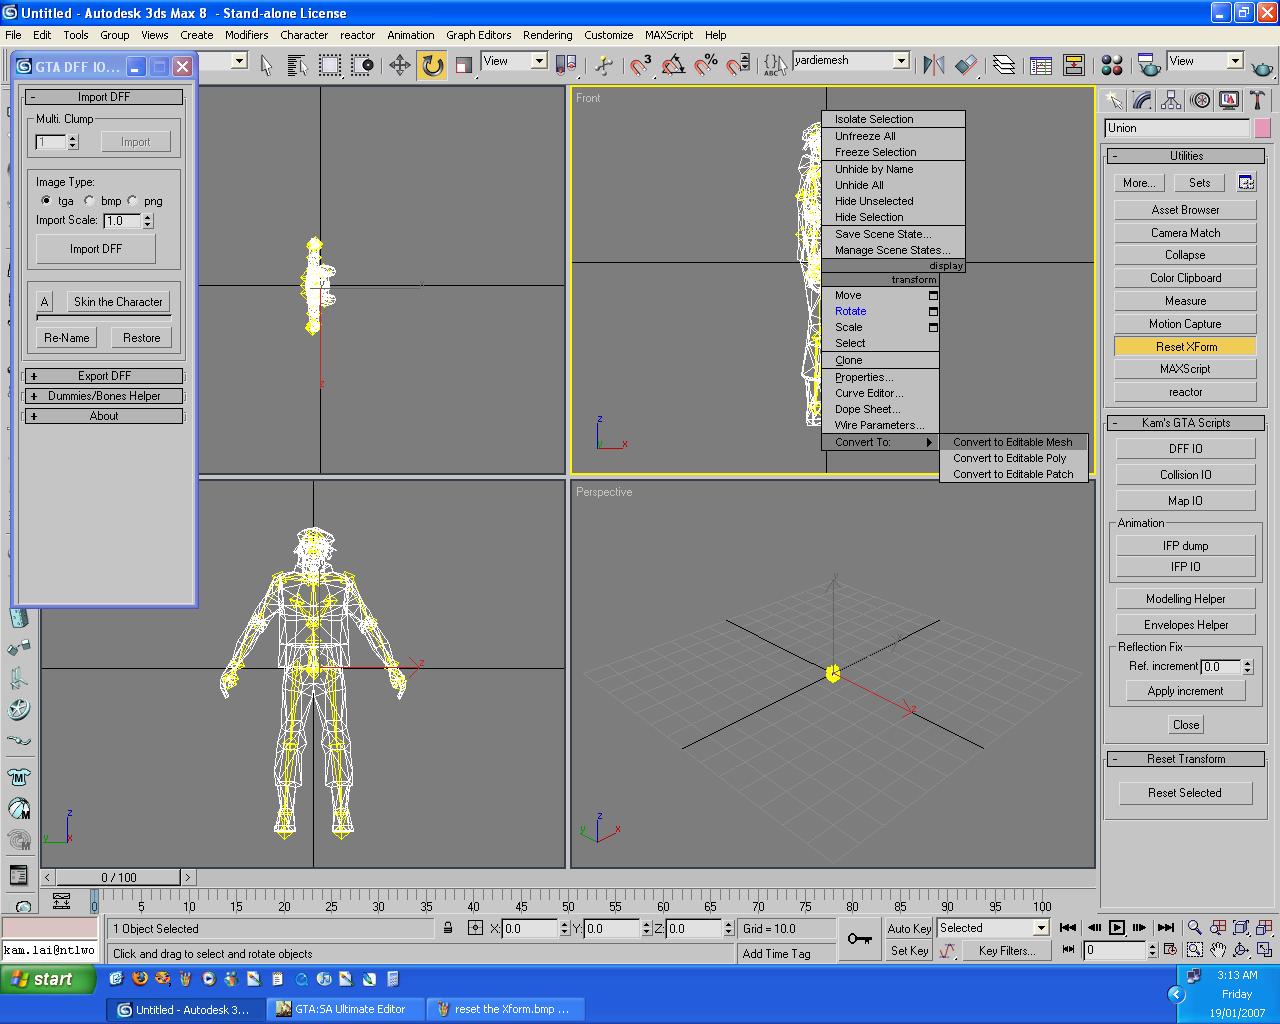
Task: Expand the Dummies/Bones Helper rollout
Action: (x=104, y=396)
